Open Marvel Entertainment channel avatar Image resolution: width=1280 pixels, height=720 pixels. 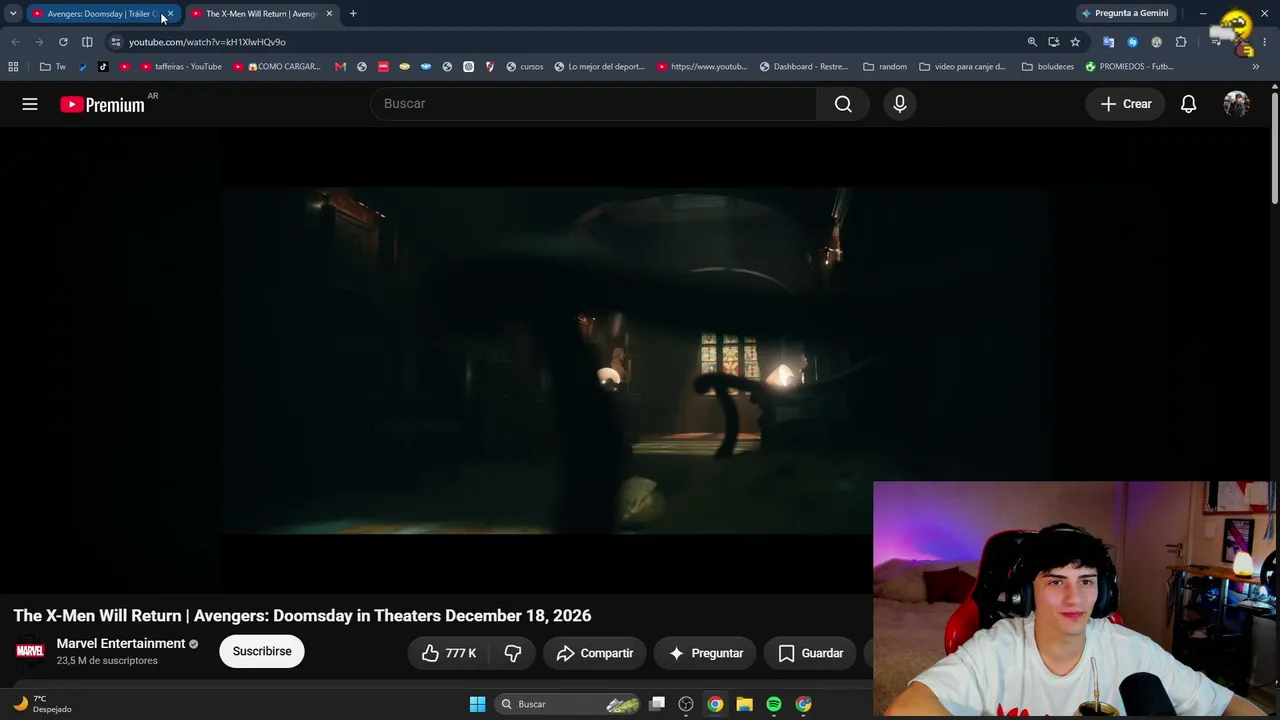click(30, 651)
